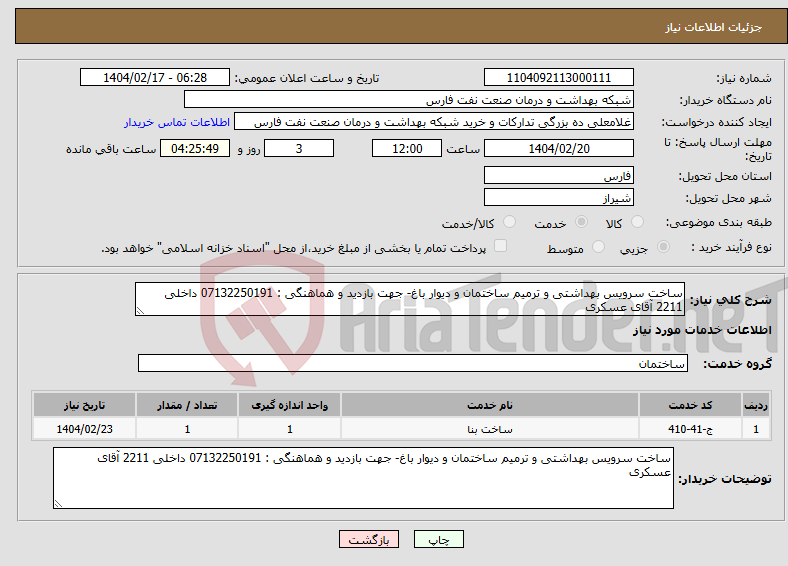Click the شماره نیاز label
Image resolution: width=788 pixels, height=566 pixels.
click(744, 78)
